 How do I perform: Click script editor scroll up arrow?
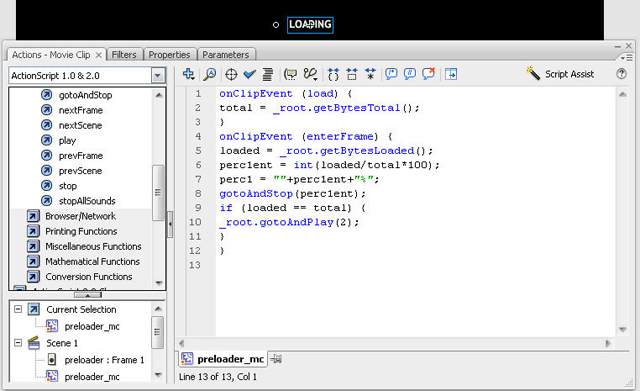tap(622, 95)
